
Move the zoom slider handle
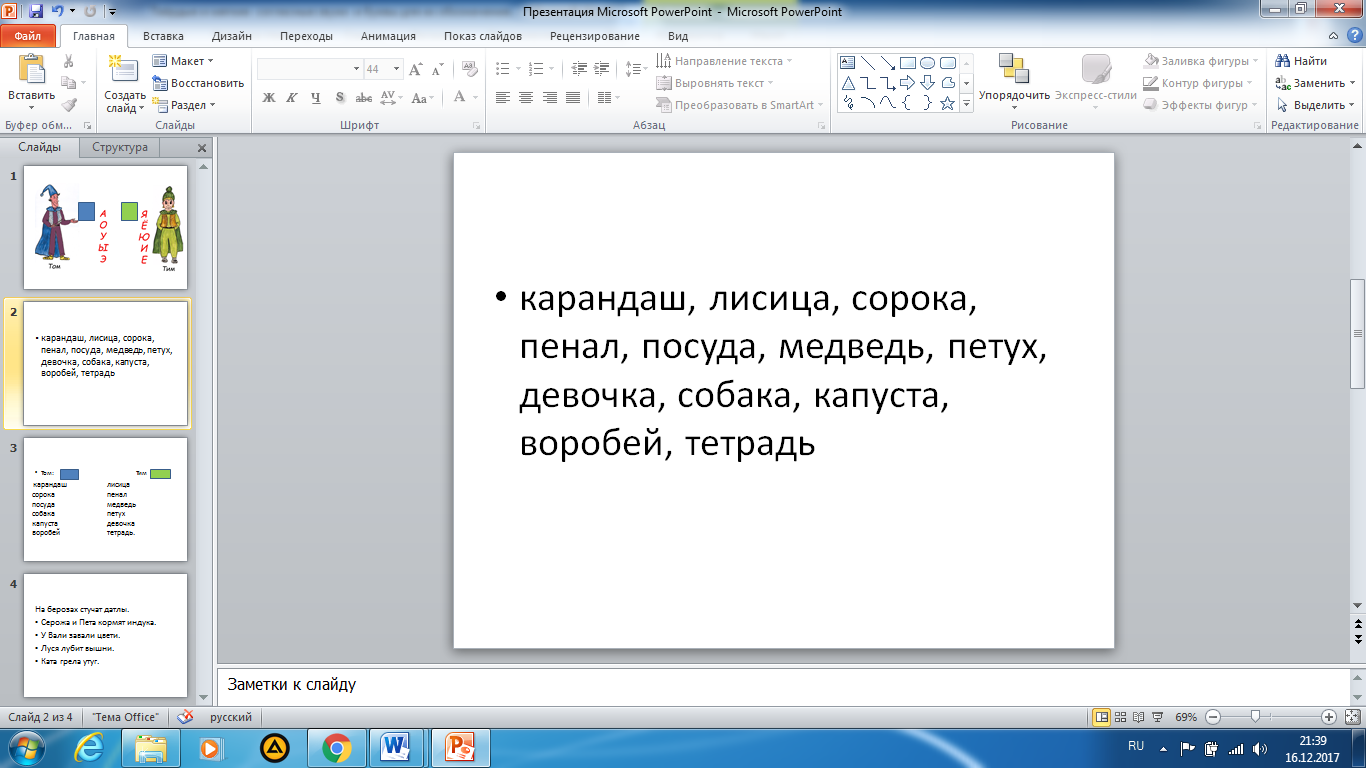coord(1254,717)
